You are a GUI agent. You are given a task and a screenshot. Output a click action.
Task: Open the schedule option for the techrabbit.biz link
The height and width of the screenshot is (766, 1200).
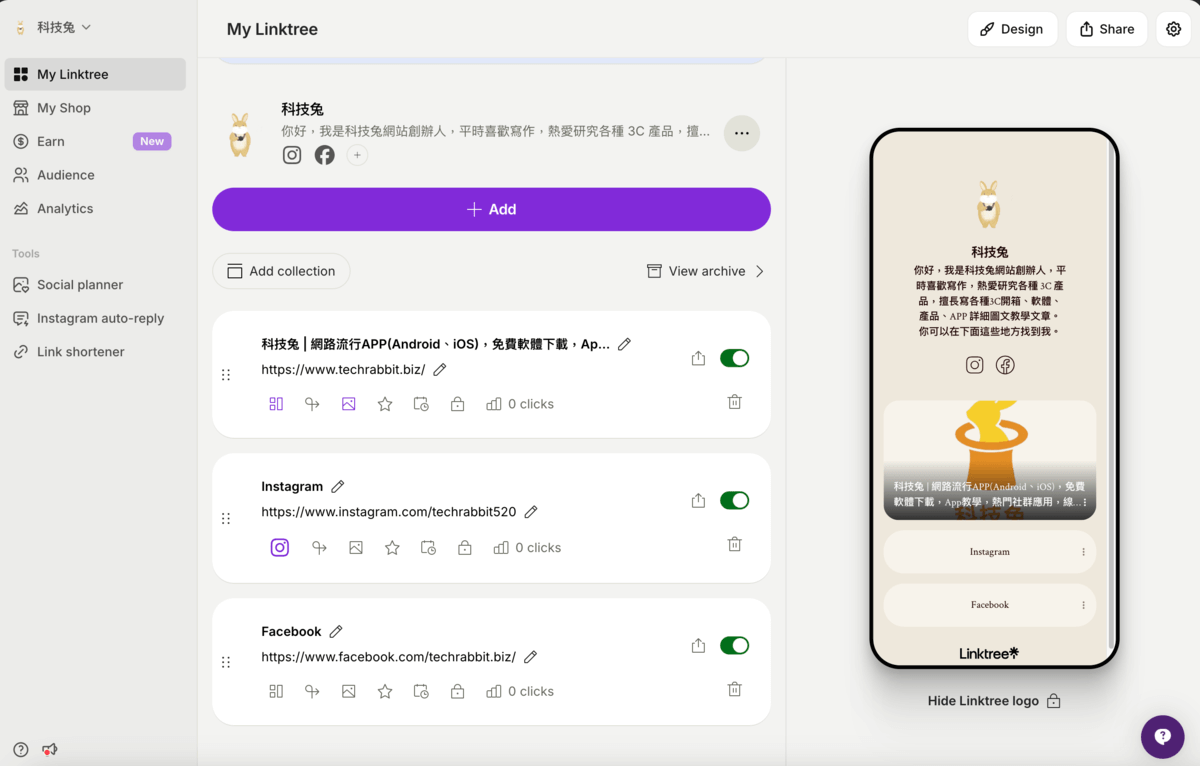[x=421, y=404]
